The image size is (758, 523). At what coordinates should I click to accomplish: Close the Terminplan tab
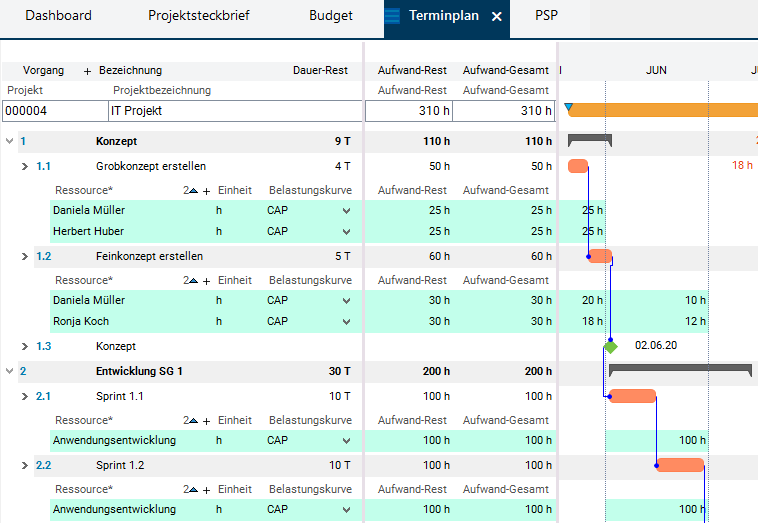click(497, 17)
